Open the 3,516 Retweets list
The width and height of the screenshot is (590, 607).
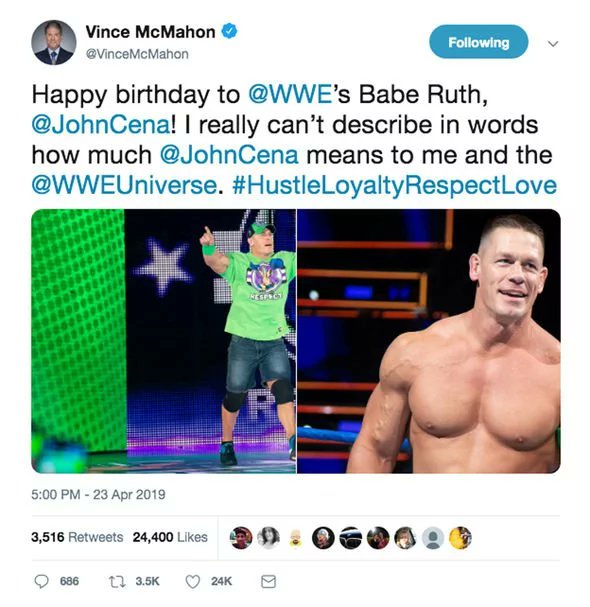pos(77,537)
